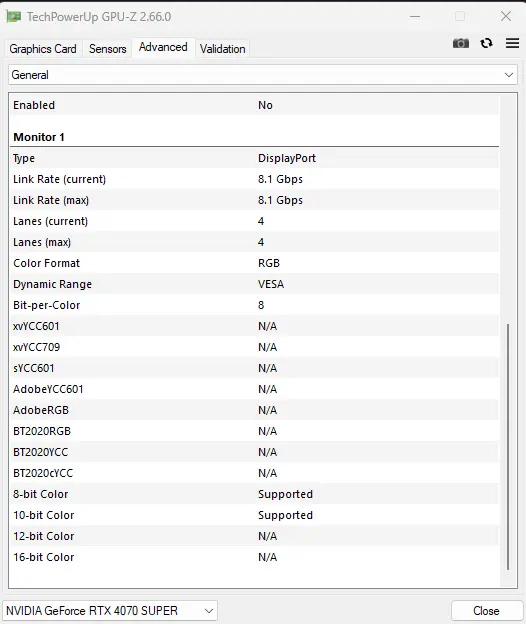The height and width of the screenshot is (624, 526).
Task: Select the 10-bit Color row
Action: tap(255, 515)
